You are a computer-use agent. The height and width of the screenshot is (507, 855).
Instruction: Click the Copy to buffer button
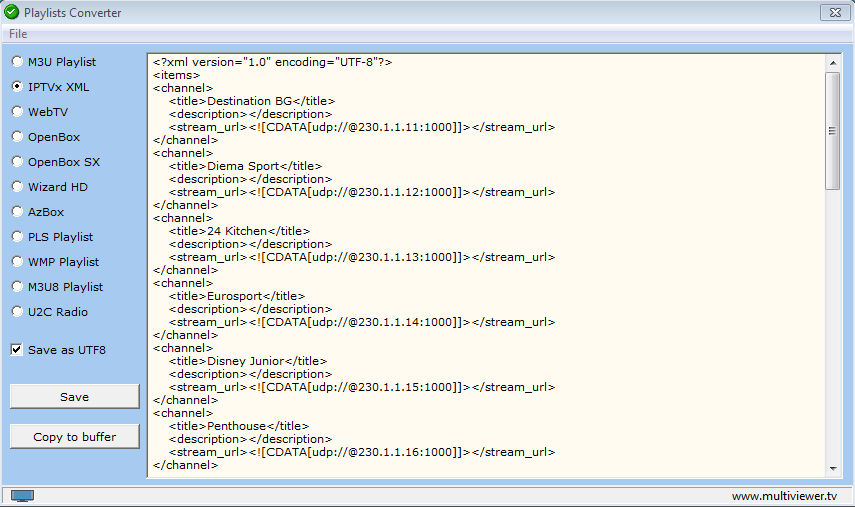74,437
